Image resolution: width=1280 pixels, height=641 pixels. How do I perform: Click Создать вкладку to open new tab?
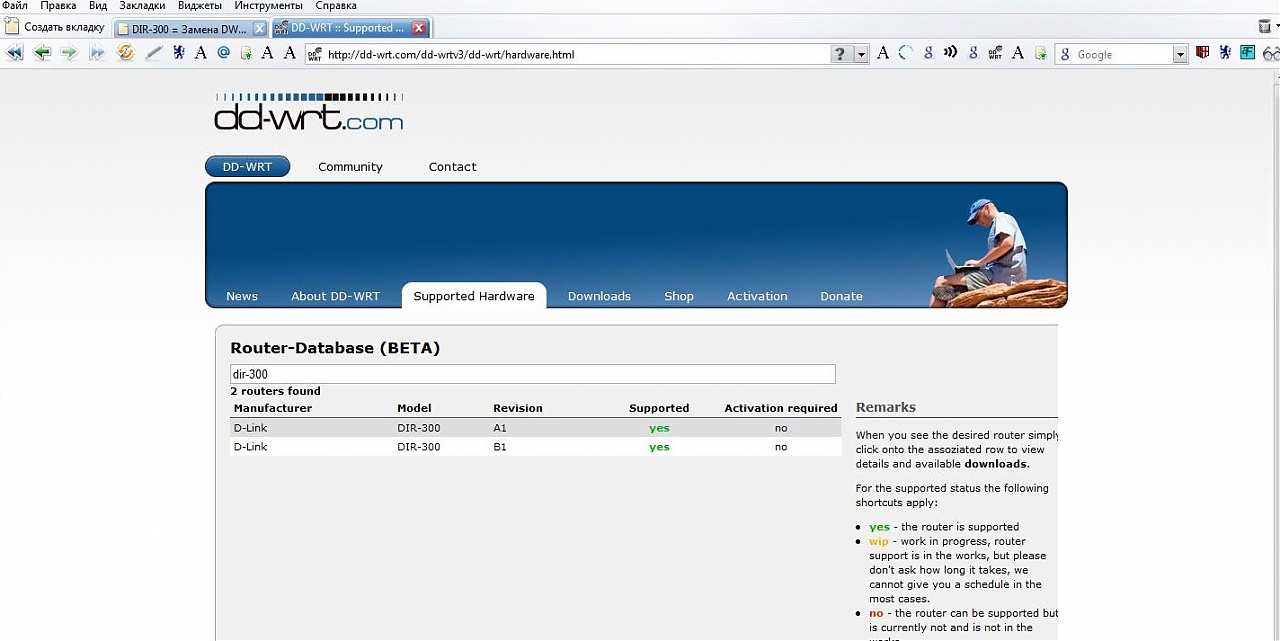click(x=55, y=27)
